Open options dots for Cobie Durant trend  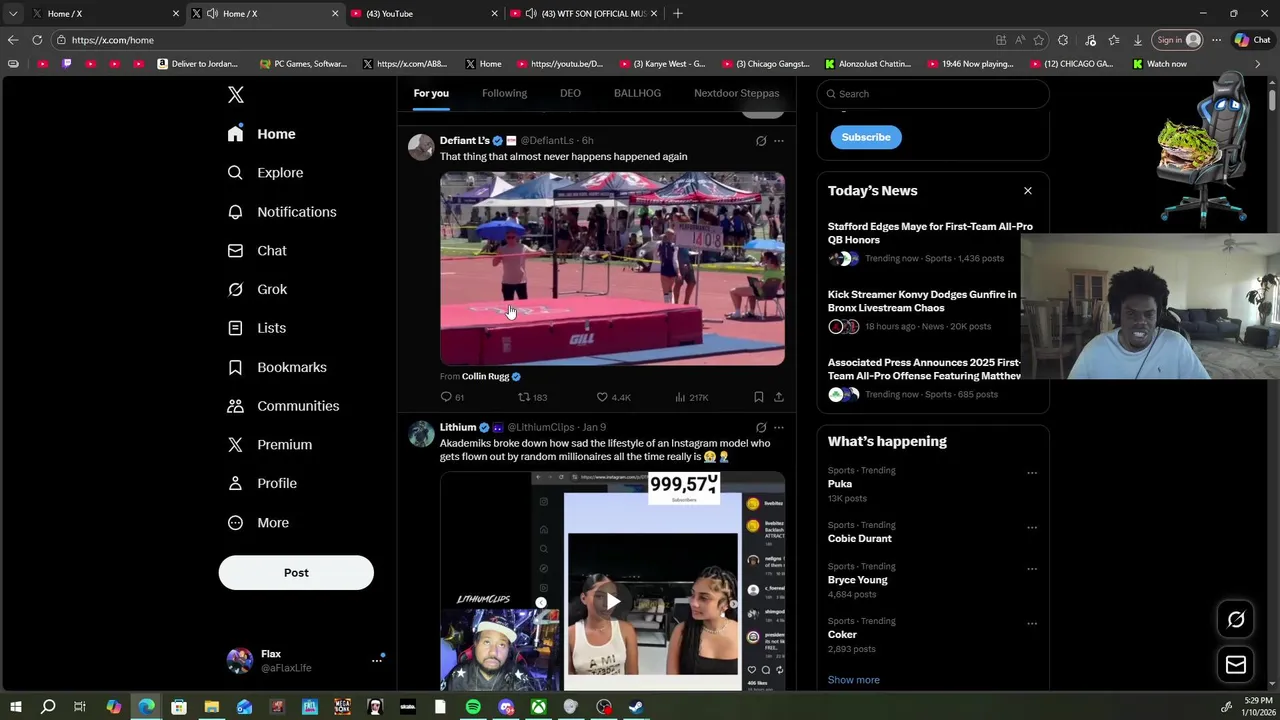point(1032,528)
